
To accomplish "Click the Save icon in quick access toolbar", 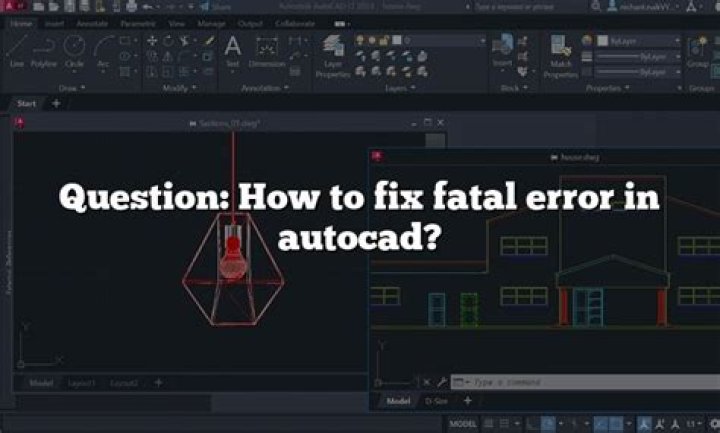I will pyautogui.click(x=69, y=6).
